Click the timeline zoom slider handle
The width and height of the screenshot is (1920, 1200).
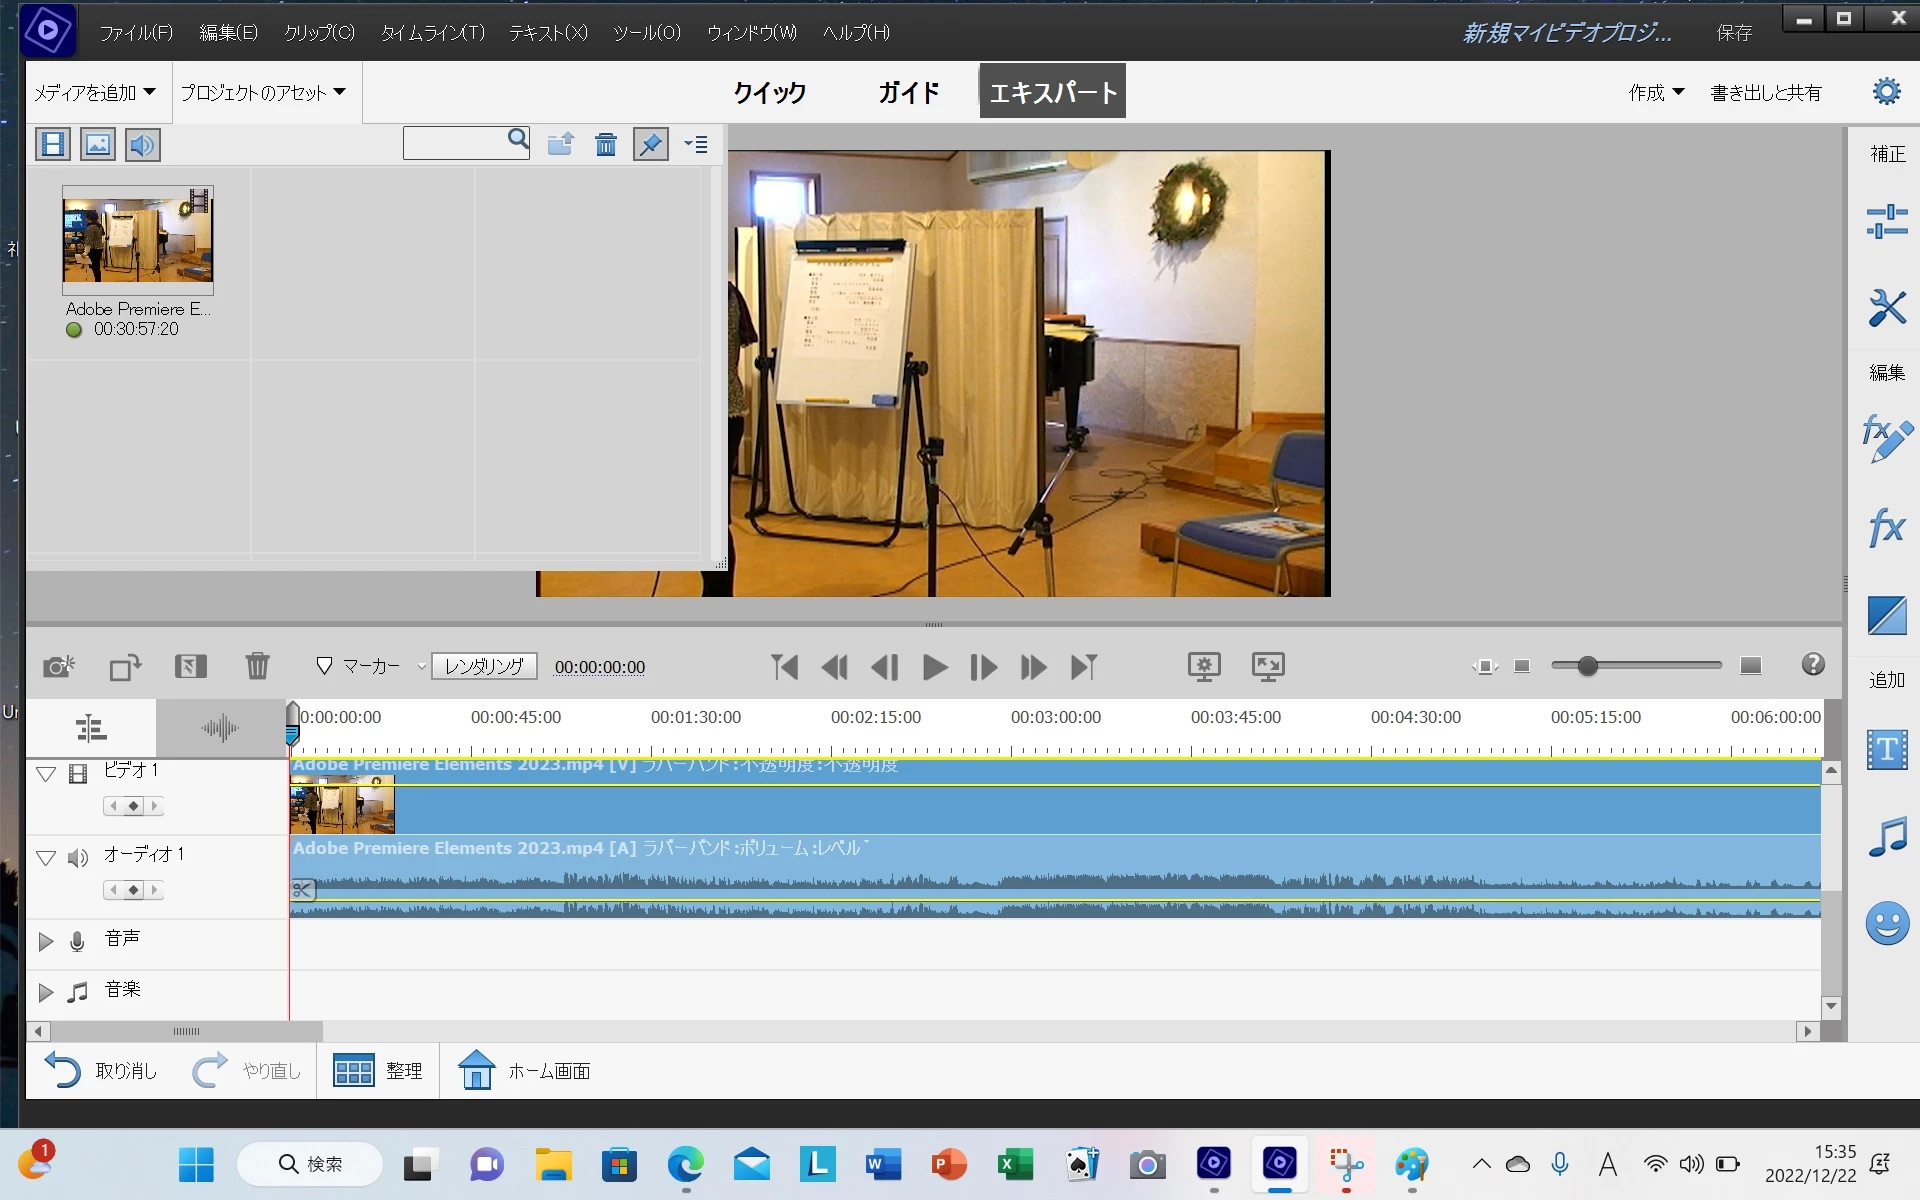click(1587, 666)
